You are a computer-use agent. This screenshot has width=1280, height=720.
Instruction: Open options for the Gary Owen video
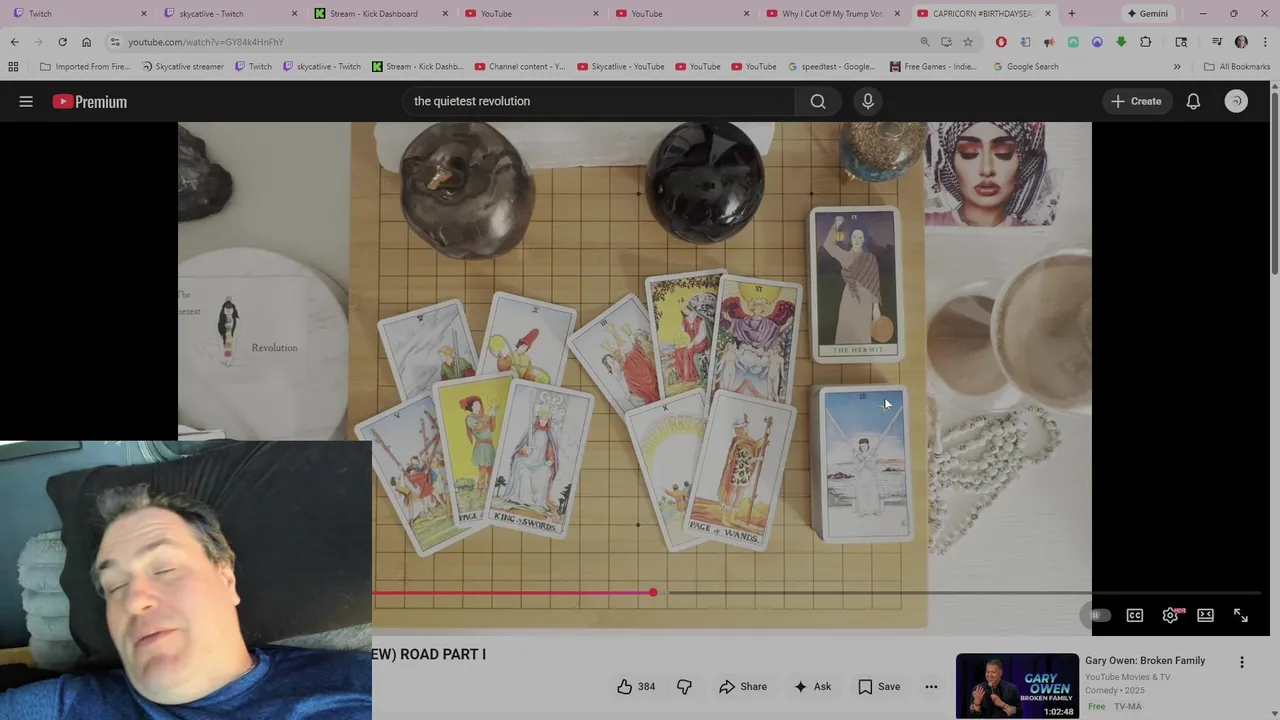point(1242,662)
